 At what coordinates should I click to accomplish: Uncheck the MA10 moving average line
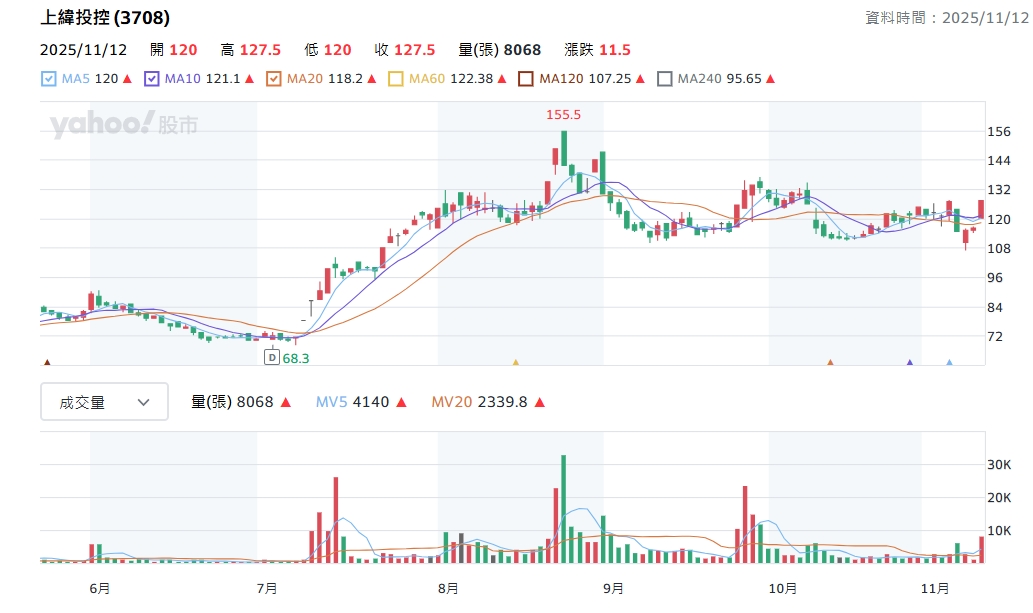[x=152, y=79]
